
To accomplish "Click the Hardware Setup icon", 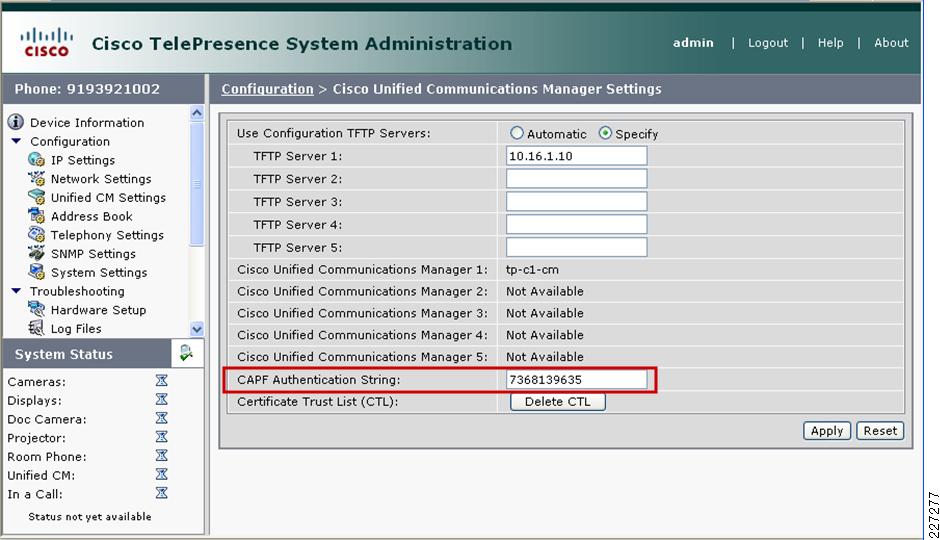I will (36, 310).
